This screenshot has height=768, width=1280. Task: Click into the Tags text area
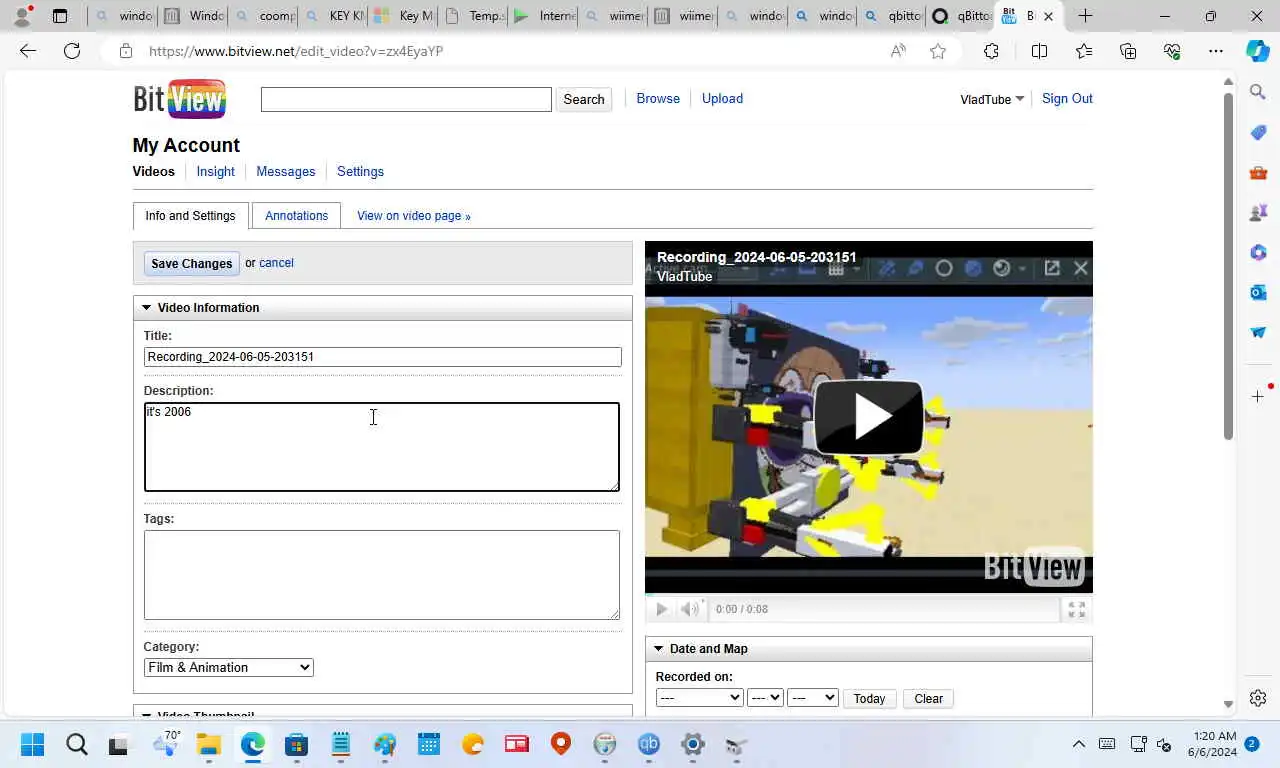pos(382,575)
